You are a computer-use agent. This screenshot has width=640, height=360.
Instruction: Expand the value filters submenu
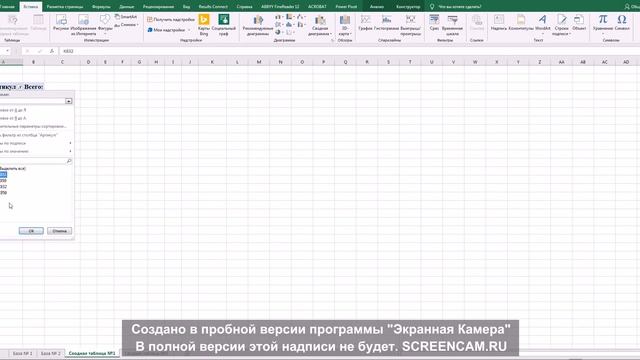[36, 151]
